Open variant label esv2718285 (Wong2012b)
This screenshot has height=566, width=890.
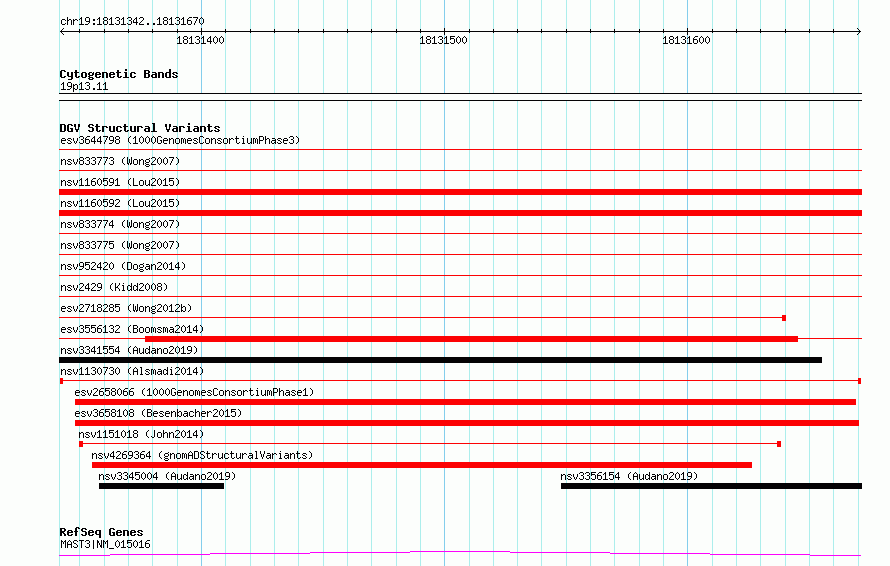pyautogui.click(x=126, y=308)
